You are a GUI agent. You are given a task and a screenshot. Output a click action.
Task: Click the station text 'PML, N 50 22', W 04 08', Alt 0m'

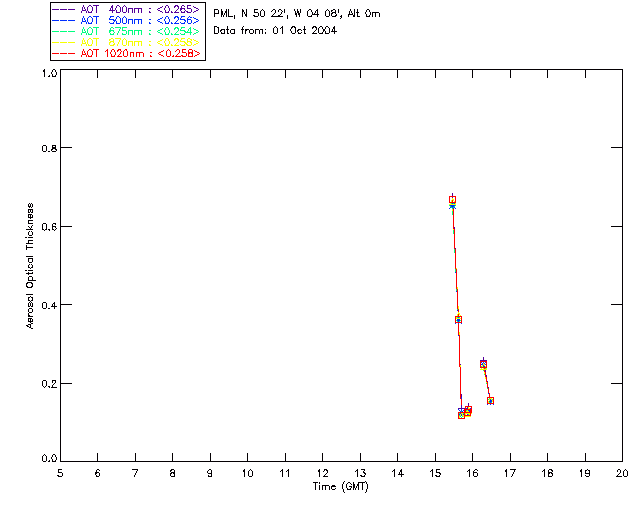(x=297, y=14)
